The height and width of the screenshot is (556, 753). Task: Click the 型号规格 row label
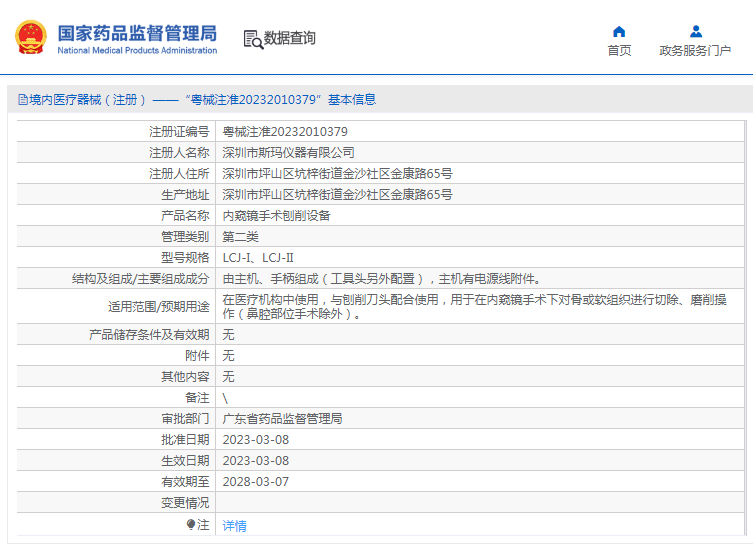point(185,258)
